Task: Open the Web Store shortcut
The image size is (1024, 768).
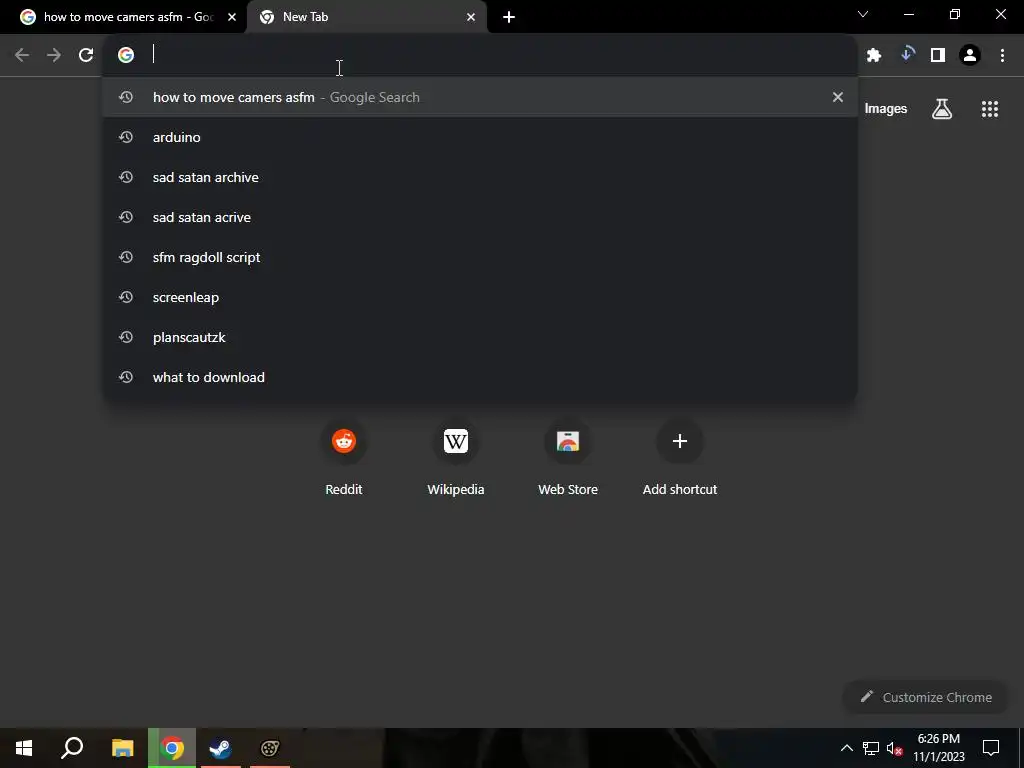Action: pos(568,457)
